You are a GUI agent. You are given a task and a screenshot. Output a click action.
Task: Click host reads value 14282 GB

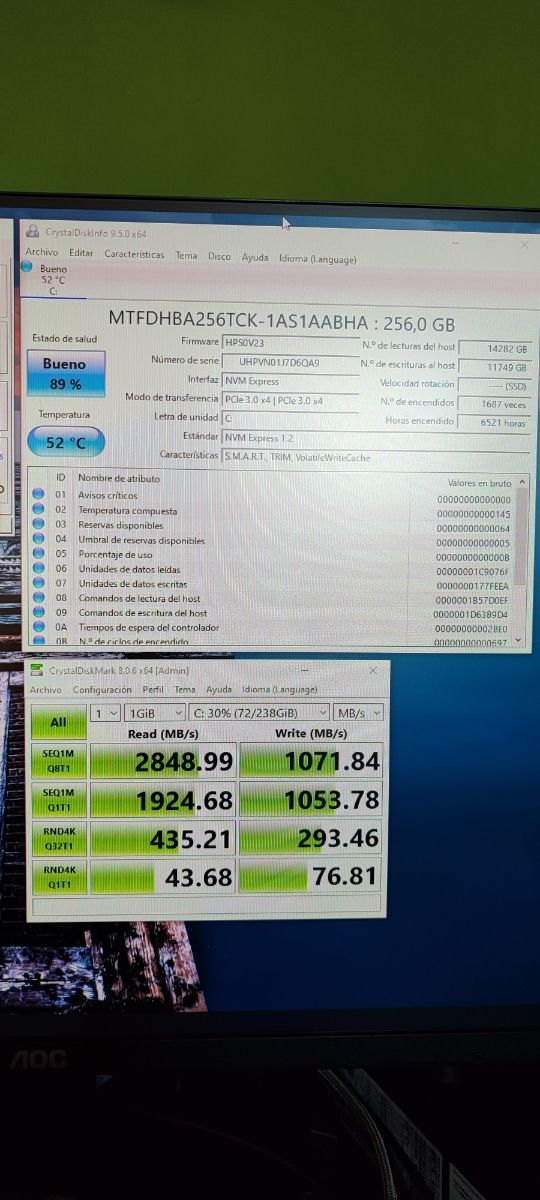click(494, 348)
